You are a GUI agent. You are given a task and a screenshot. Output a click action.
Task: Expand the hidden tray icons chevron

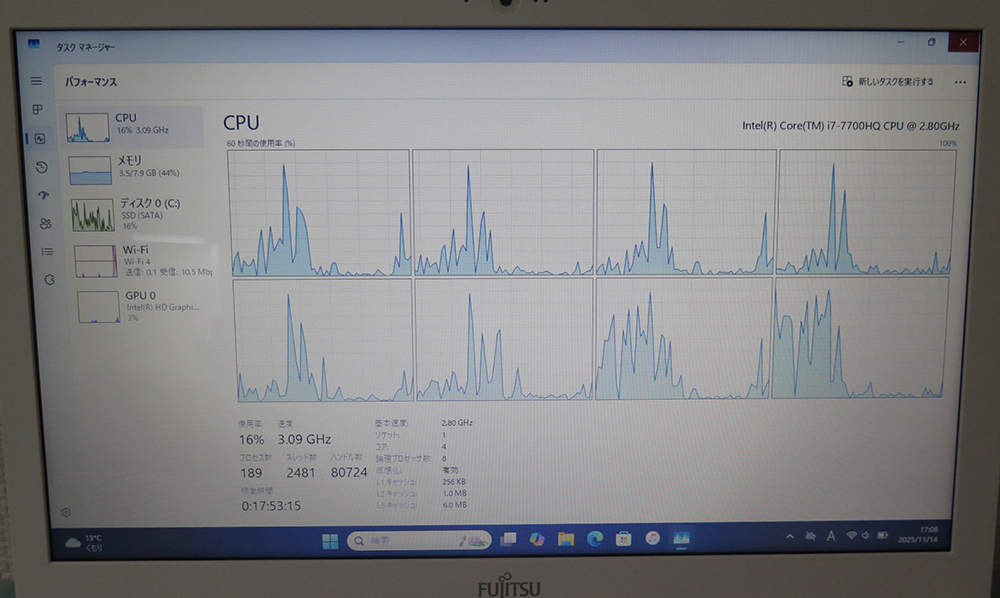coord(790,537)
